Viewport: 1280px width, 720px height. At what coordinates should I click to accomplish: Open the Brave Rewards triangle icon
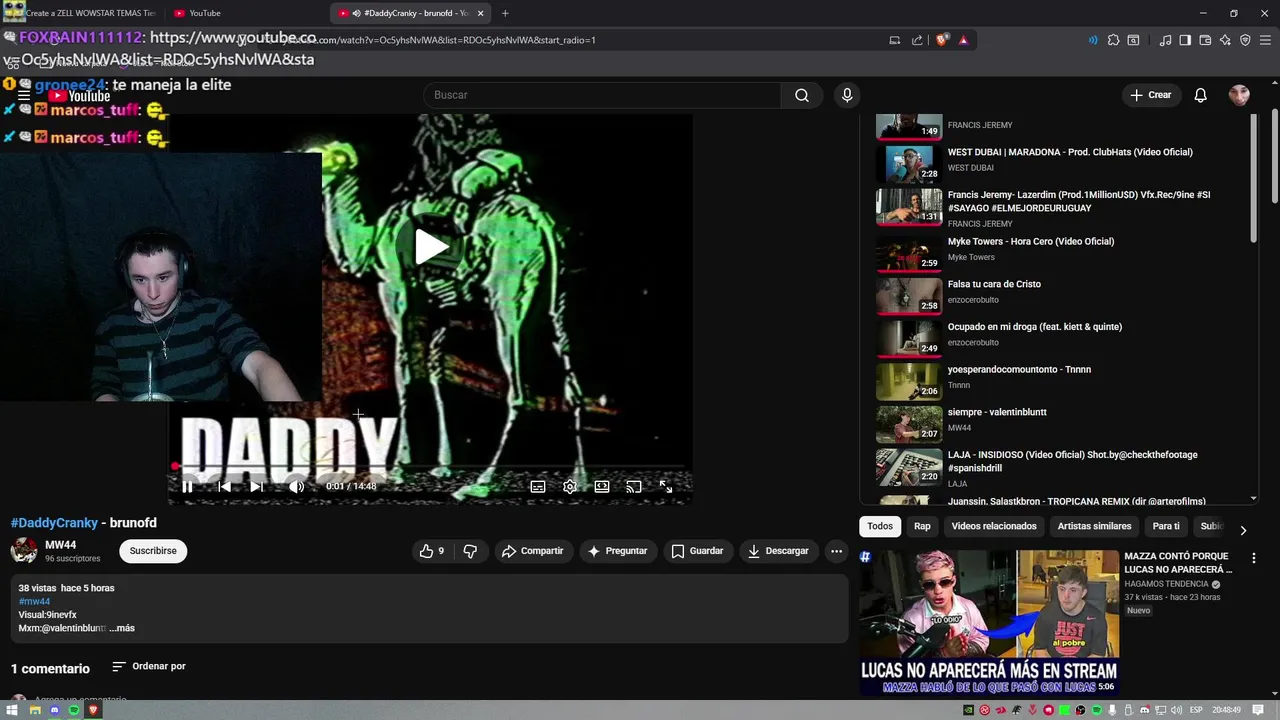click(x=964, y=40)
